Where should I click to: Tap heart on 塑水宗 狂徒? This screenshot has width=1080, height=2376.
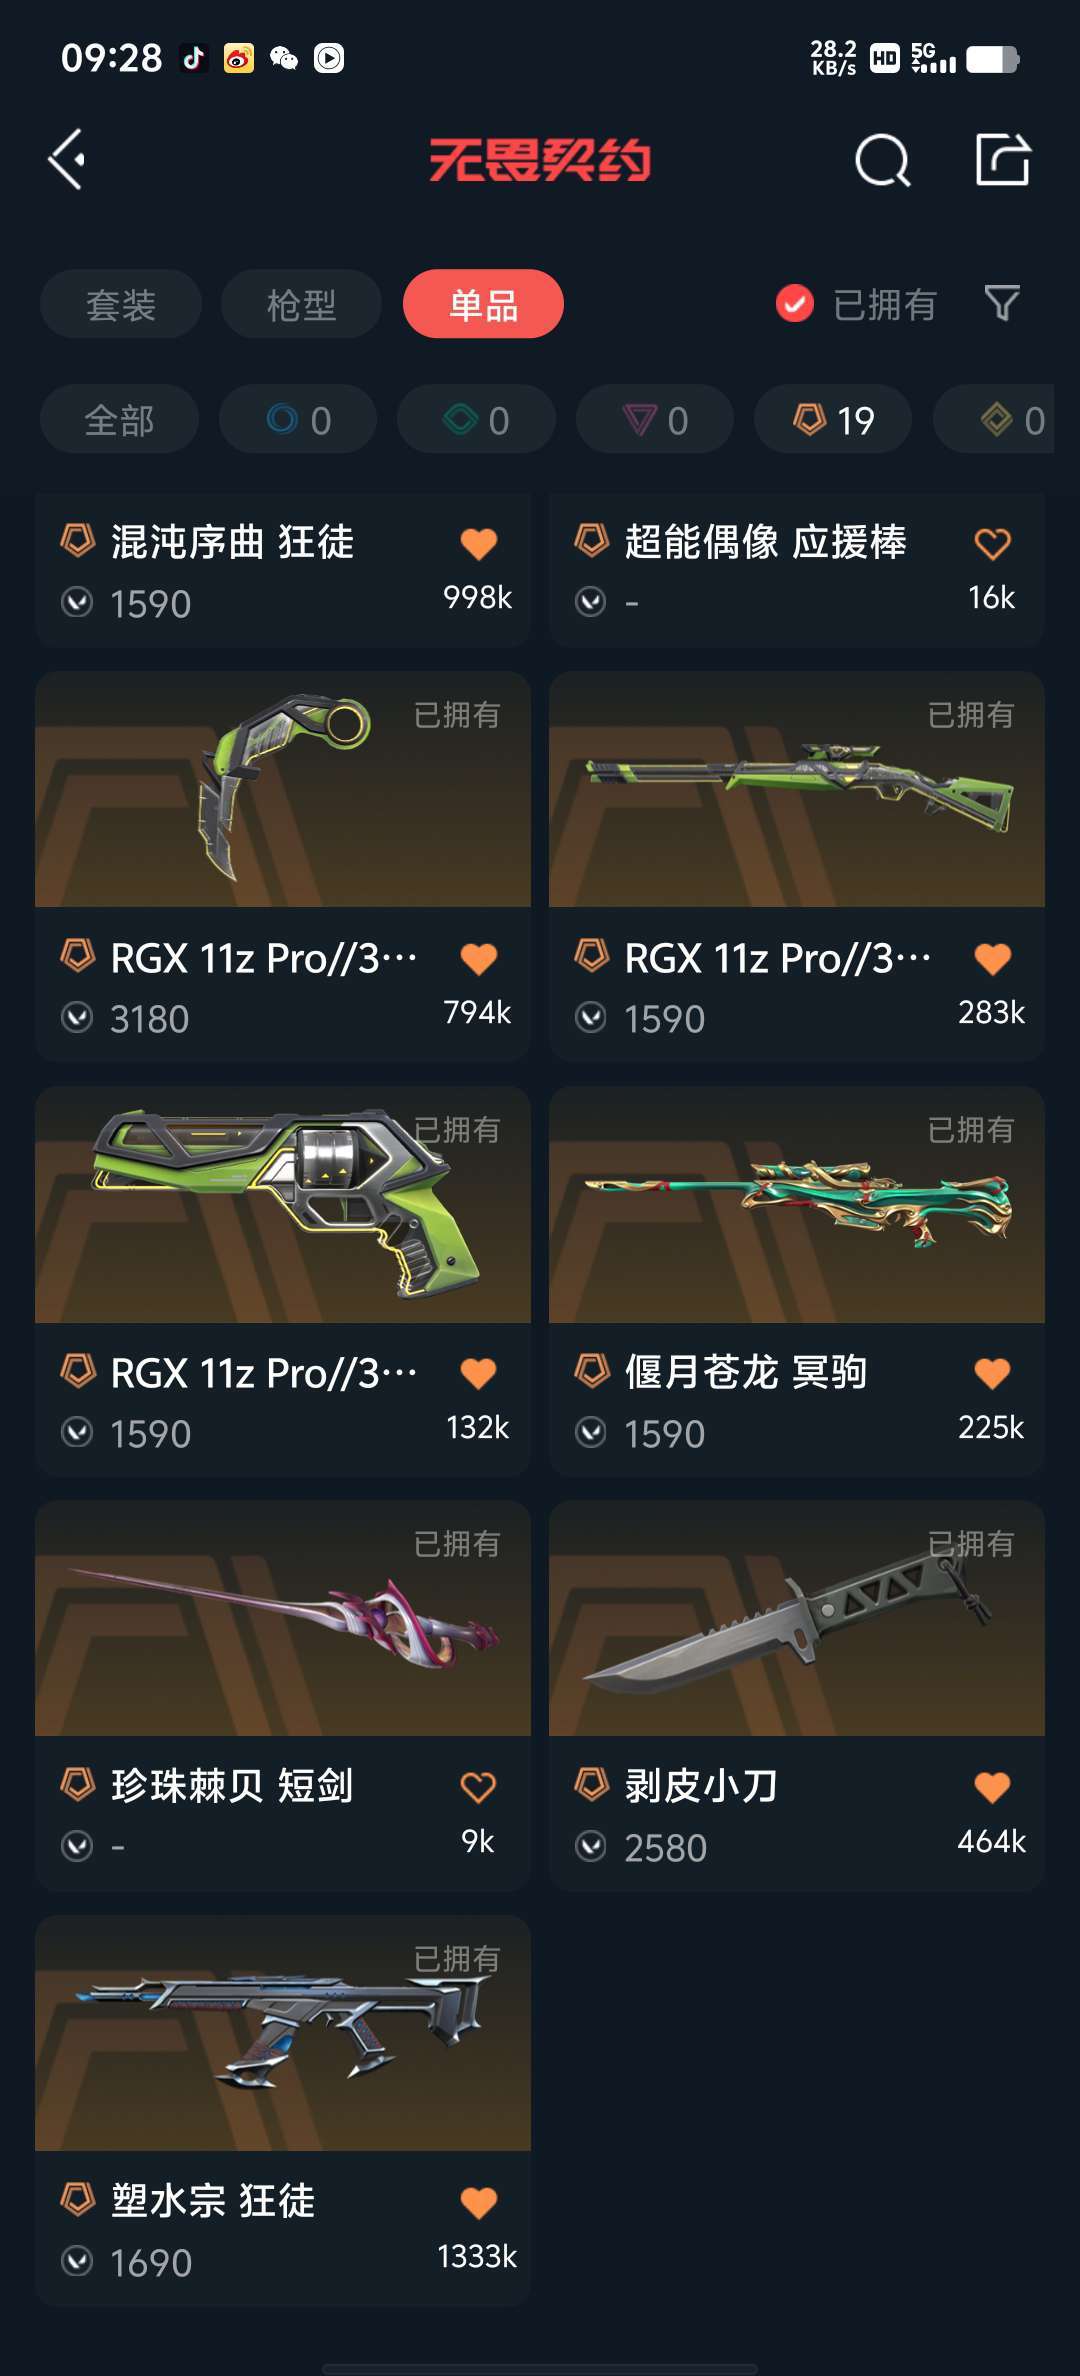pos(479,2202)
